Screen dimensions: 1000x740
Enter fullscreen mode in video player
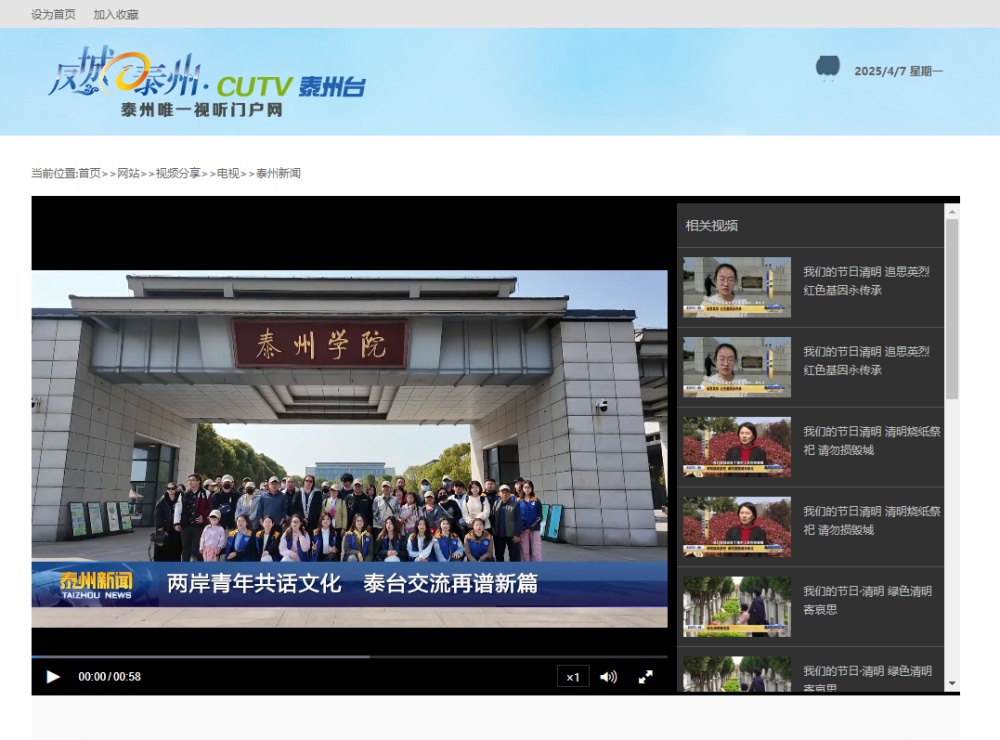pyautogui.click(x=646, y=677)
